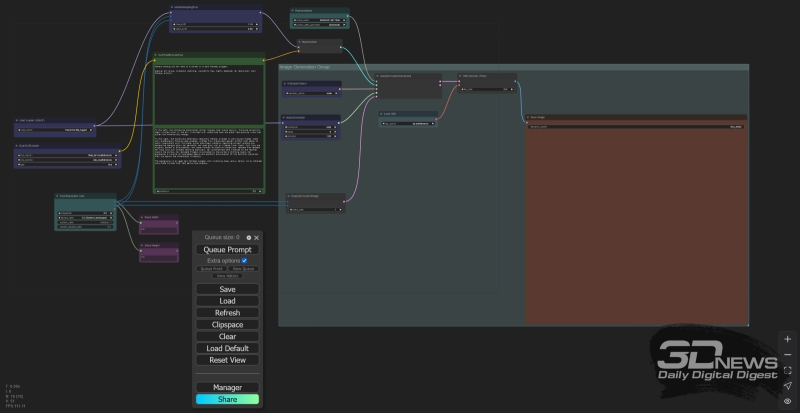Collapse the Save Image node via its dot
The width and height of the screenshot is (800, 413).
(x=528, y=117)
